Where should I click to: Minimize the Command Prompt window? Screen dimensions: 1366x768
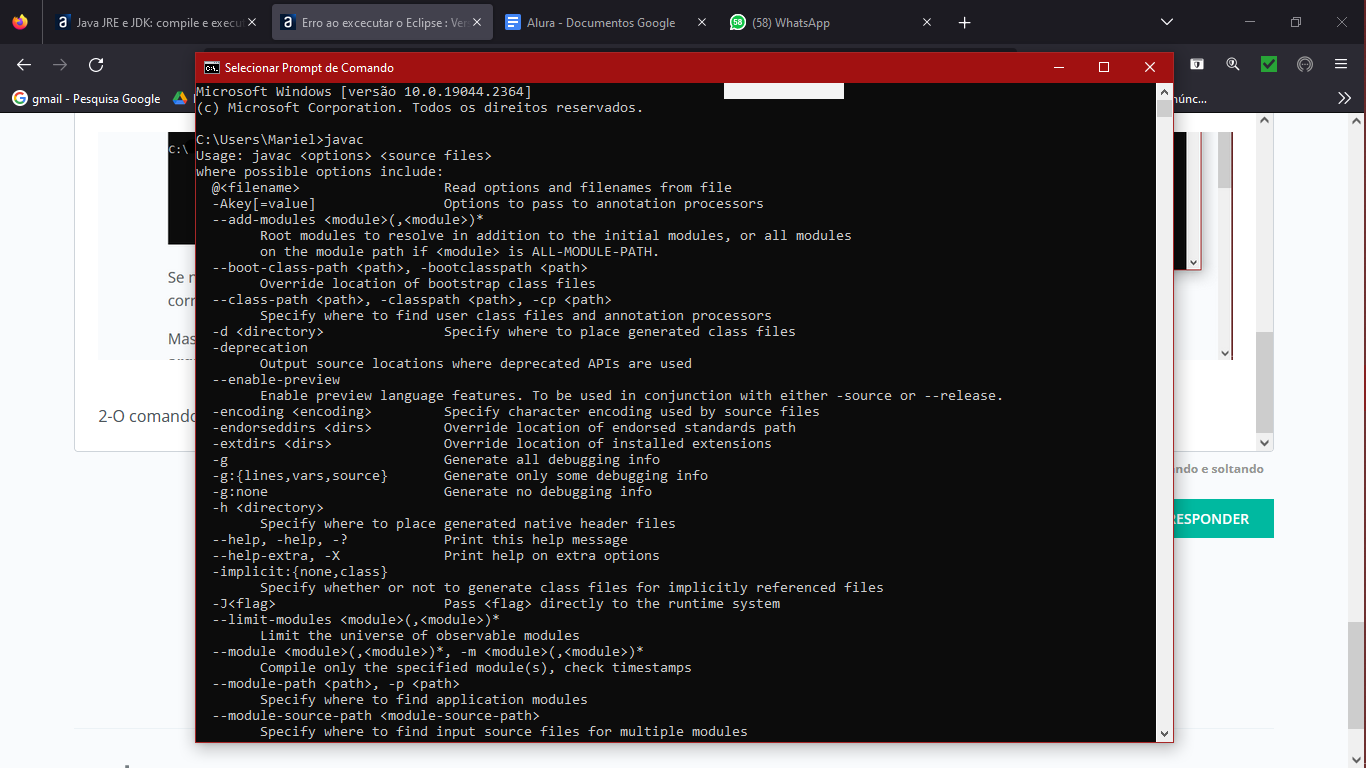pos(1058,67)
